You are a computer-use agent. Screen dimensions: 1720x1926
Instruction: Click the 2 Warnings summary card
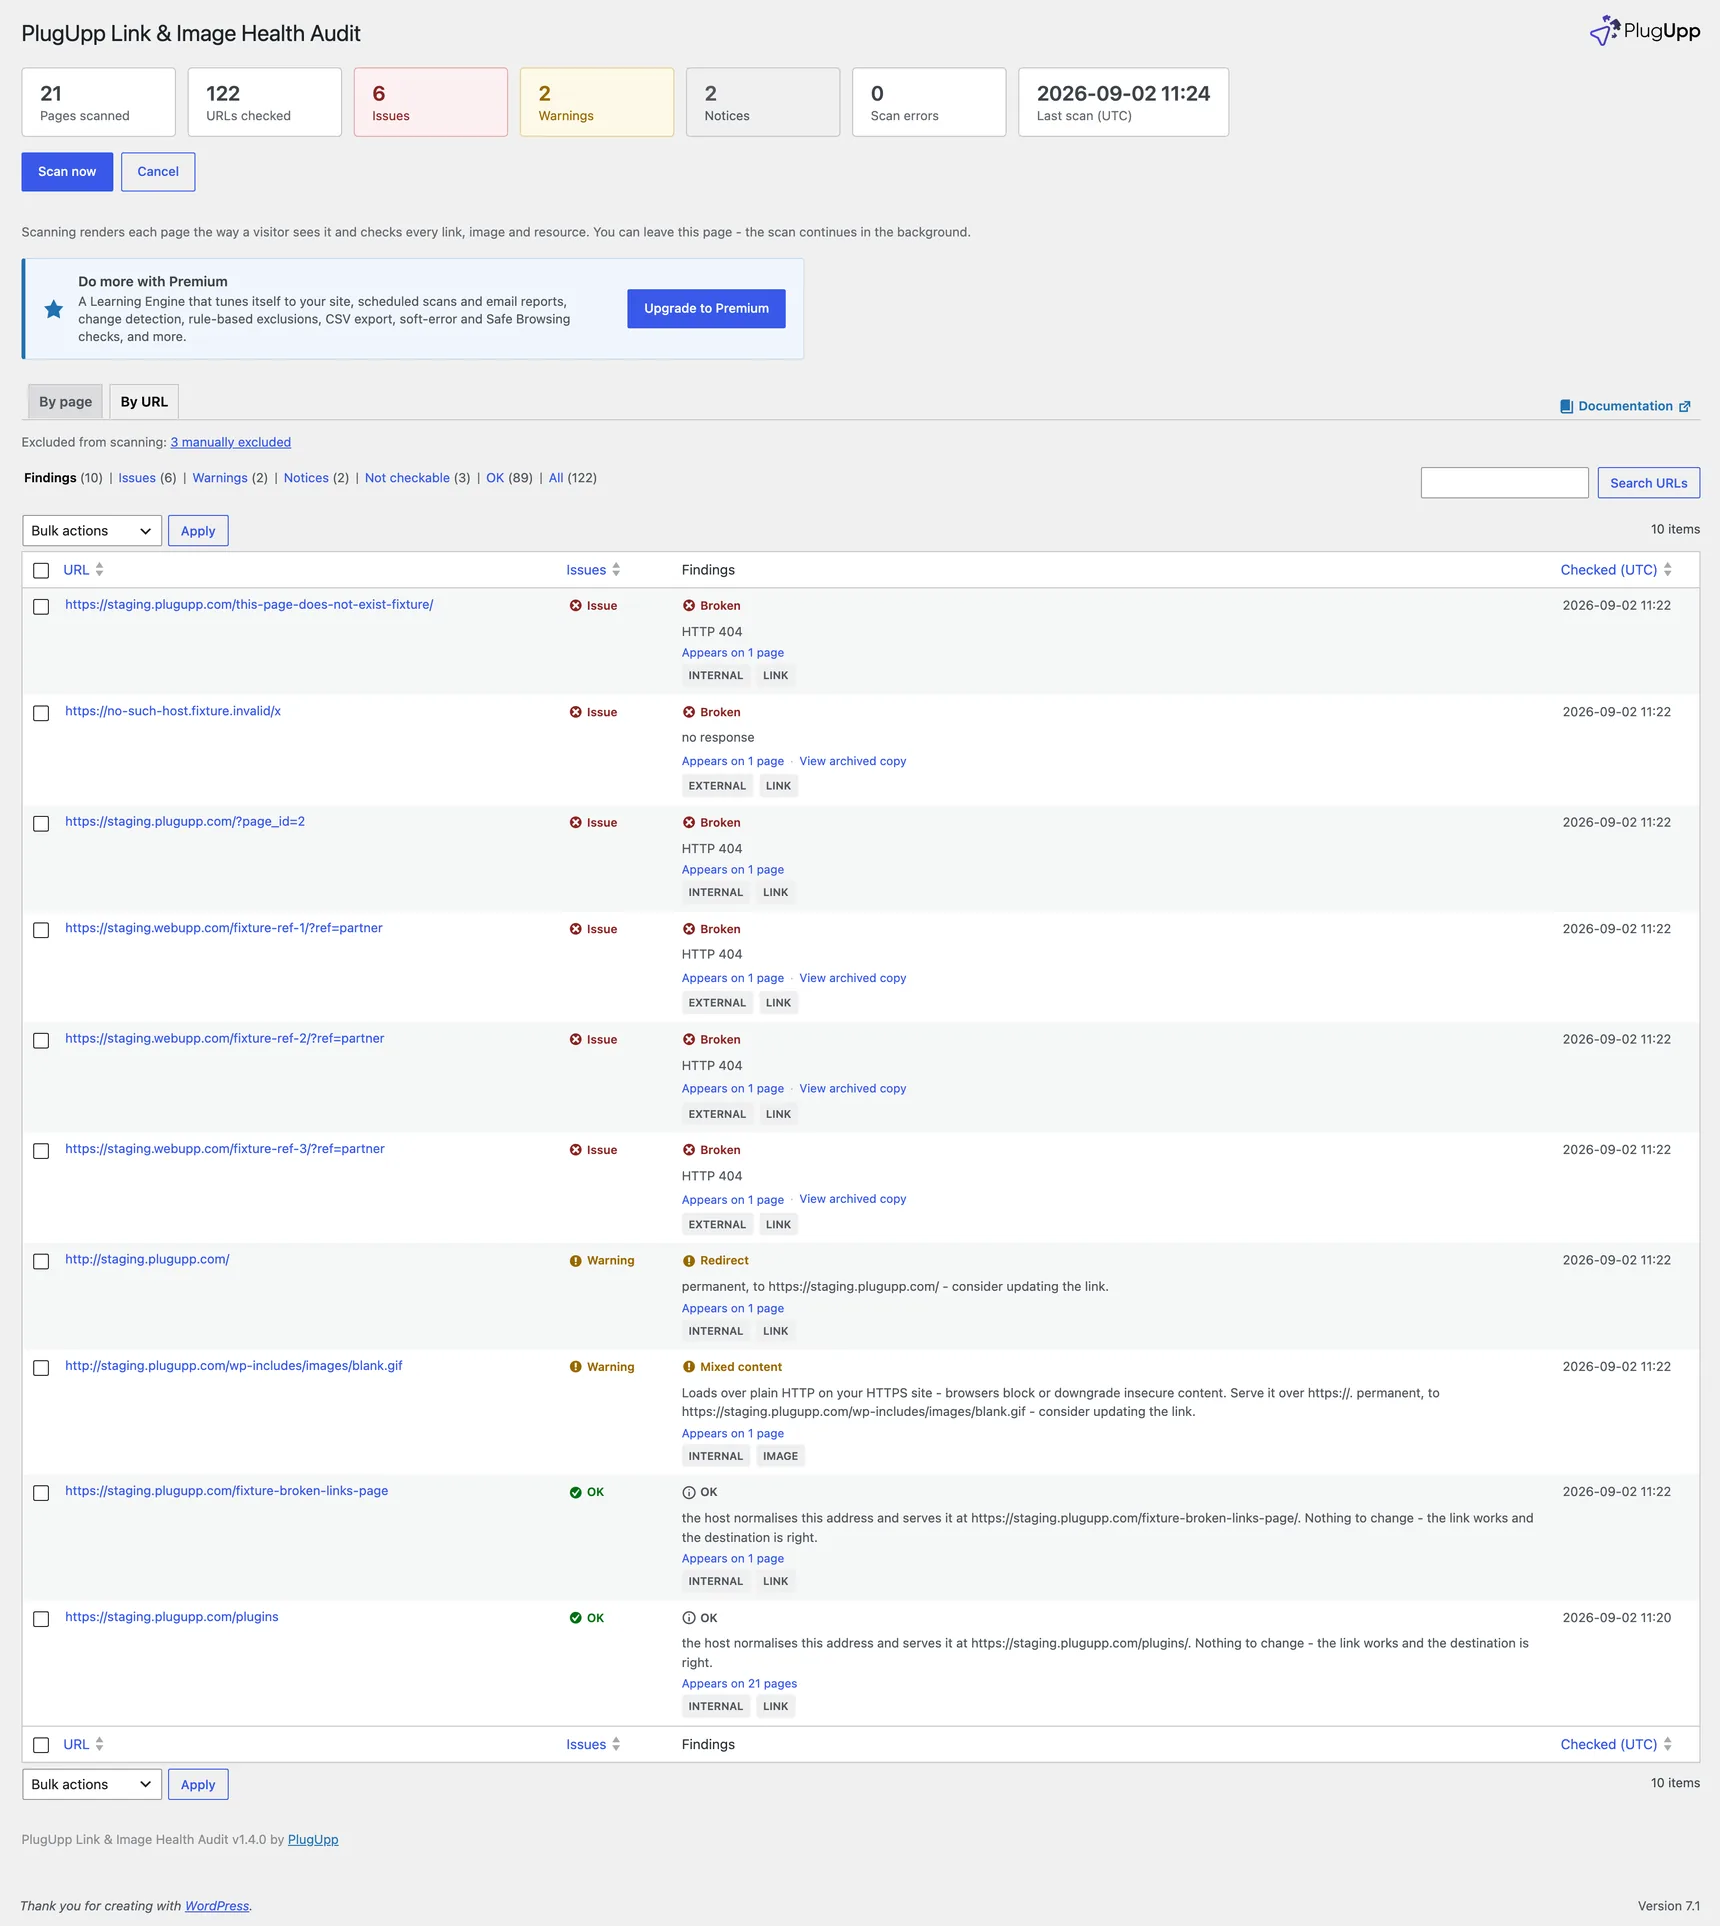pyautogui.click(x=597, y=102)
